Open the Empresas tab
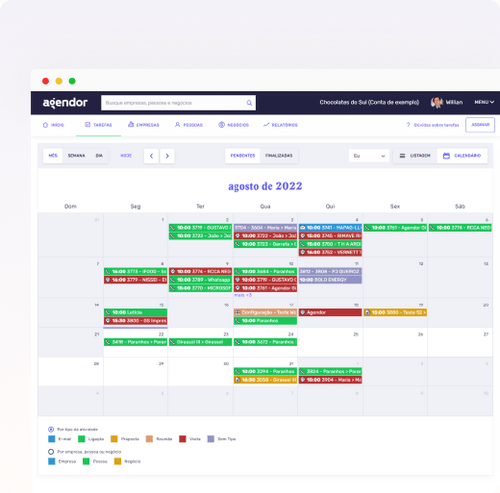 [x=144, y=125]
